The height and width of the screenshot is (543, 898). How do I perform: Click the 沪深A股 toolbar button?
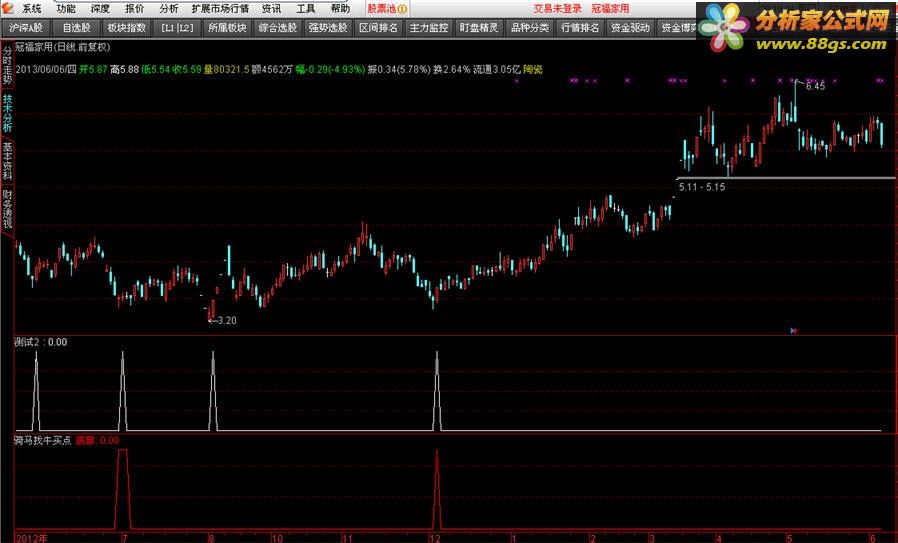26,27
